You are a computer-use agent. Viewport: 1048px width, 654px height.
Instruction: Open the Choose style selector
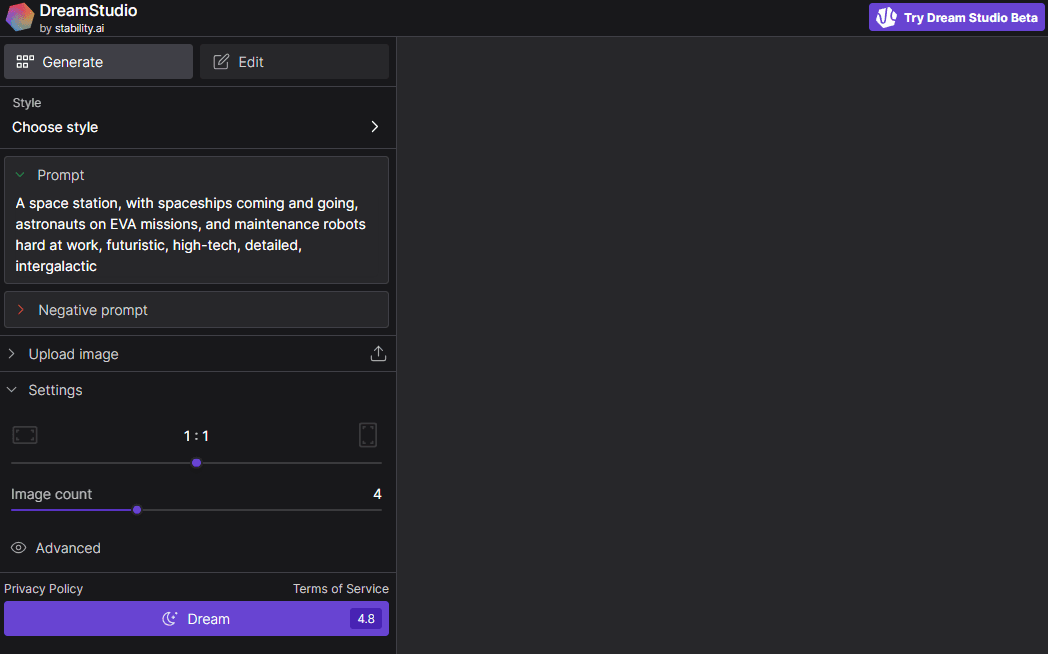196,127
